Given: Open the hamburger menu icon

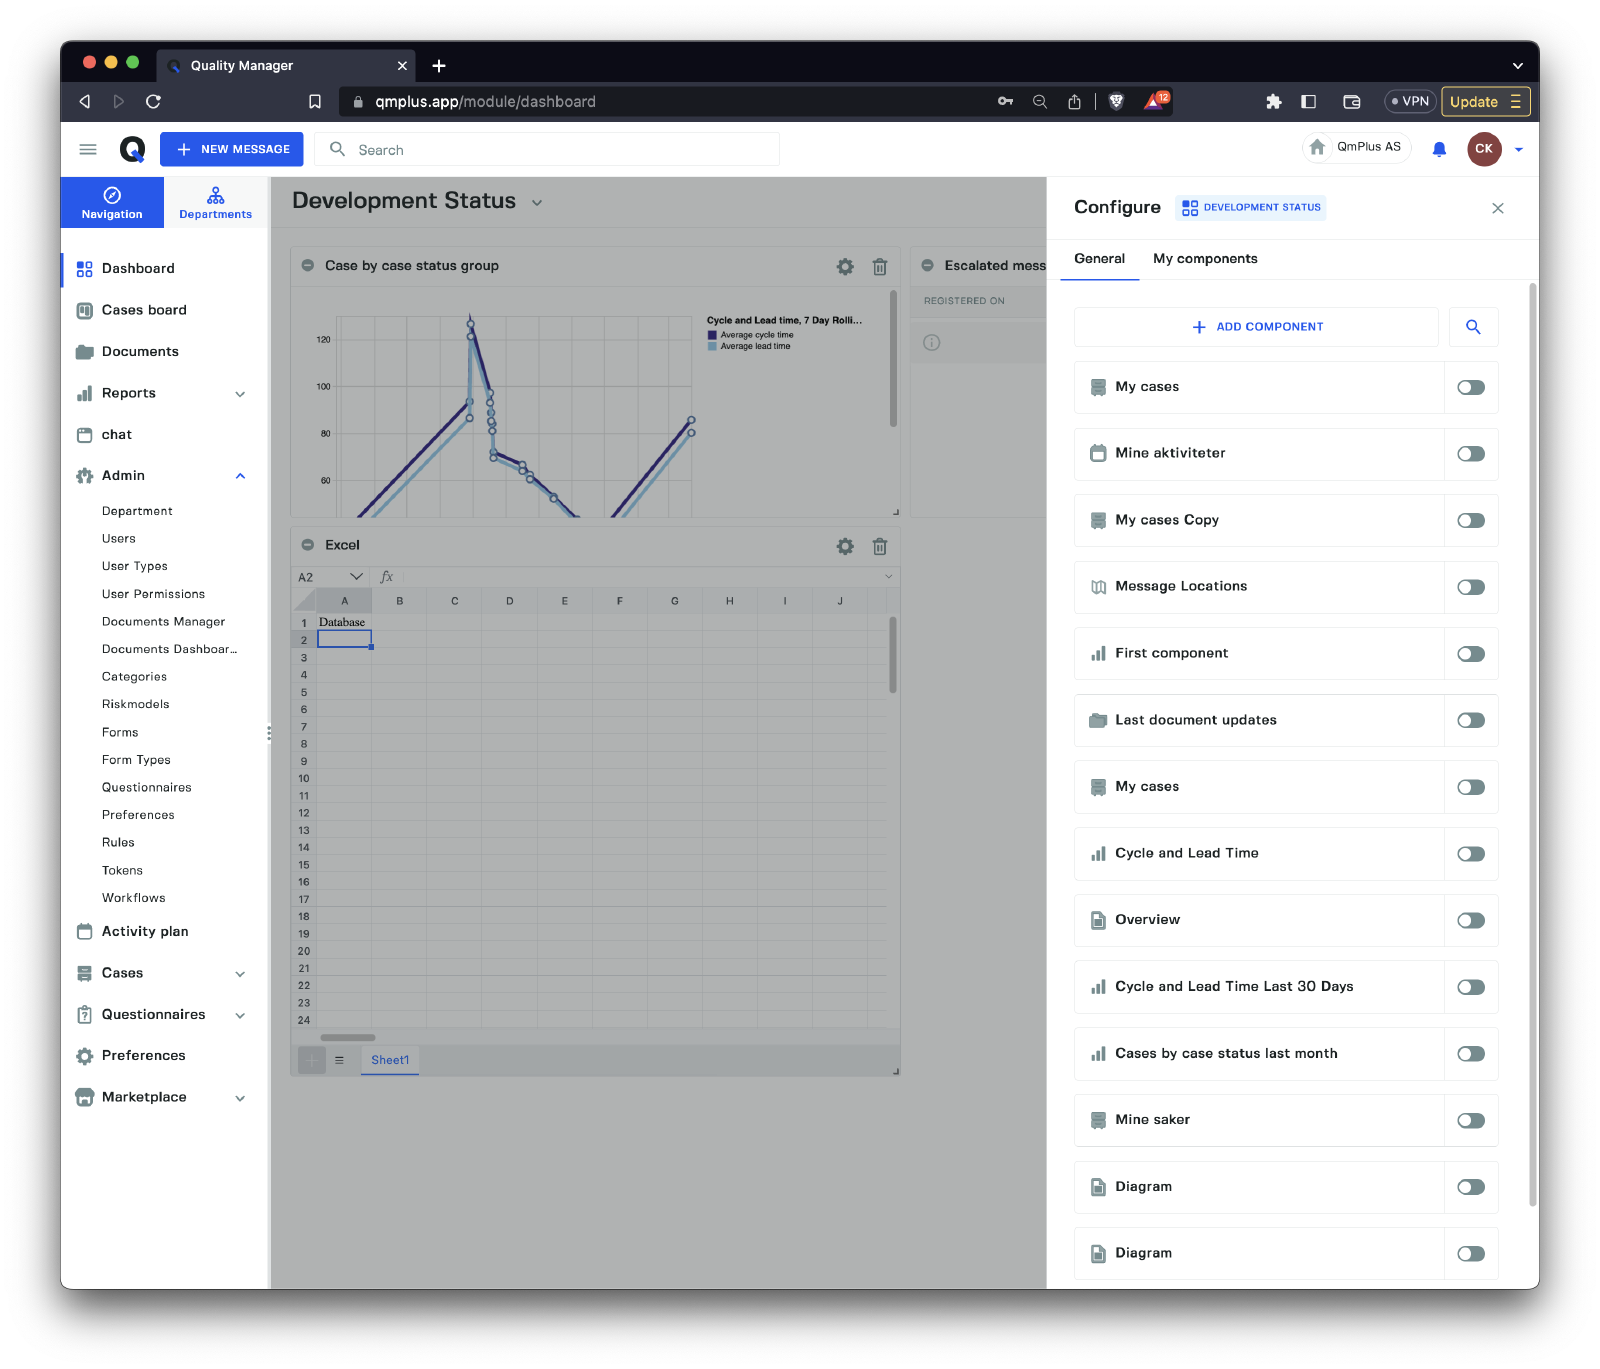Looking at the screenshot, I should [88, 149].
